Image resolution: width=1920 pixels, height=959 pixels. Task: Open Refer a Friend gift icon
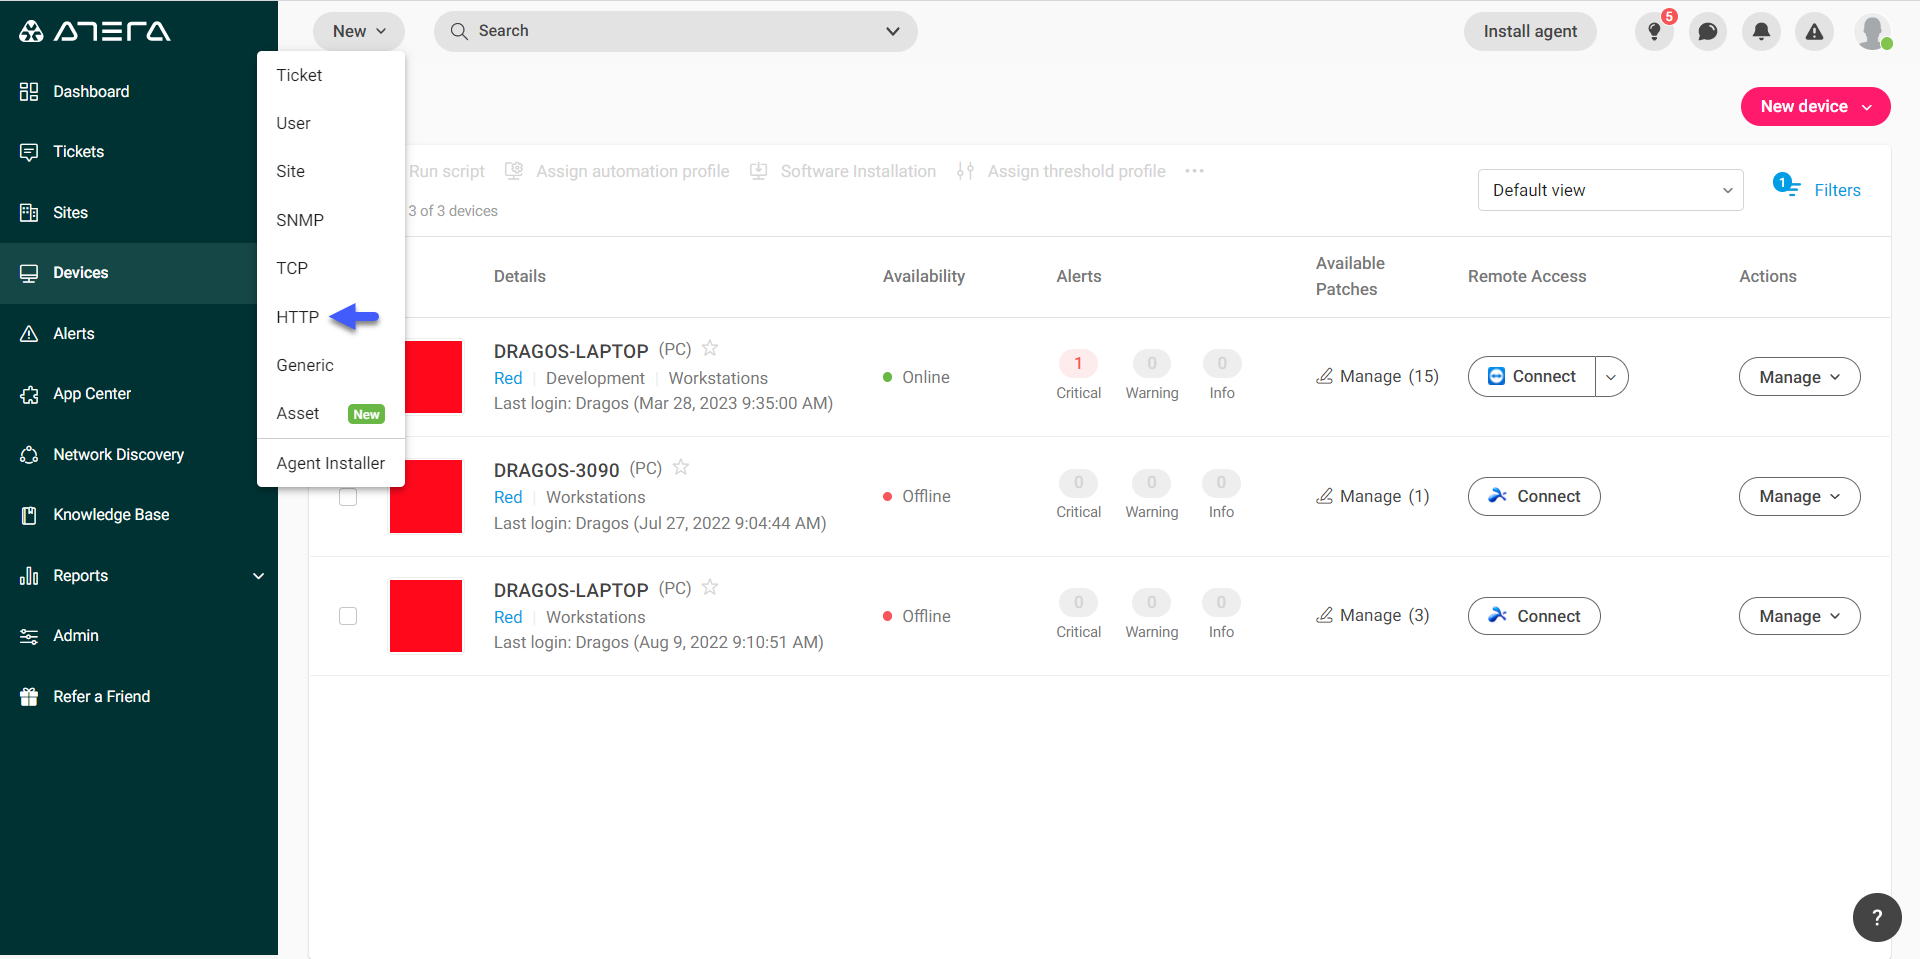click(29, 697)
